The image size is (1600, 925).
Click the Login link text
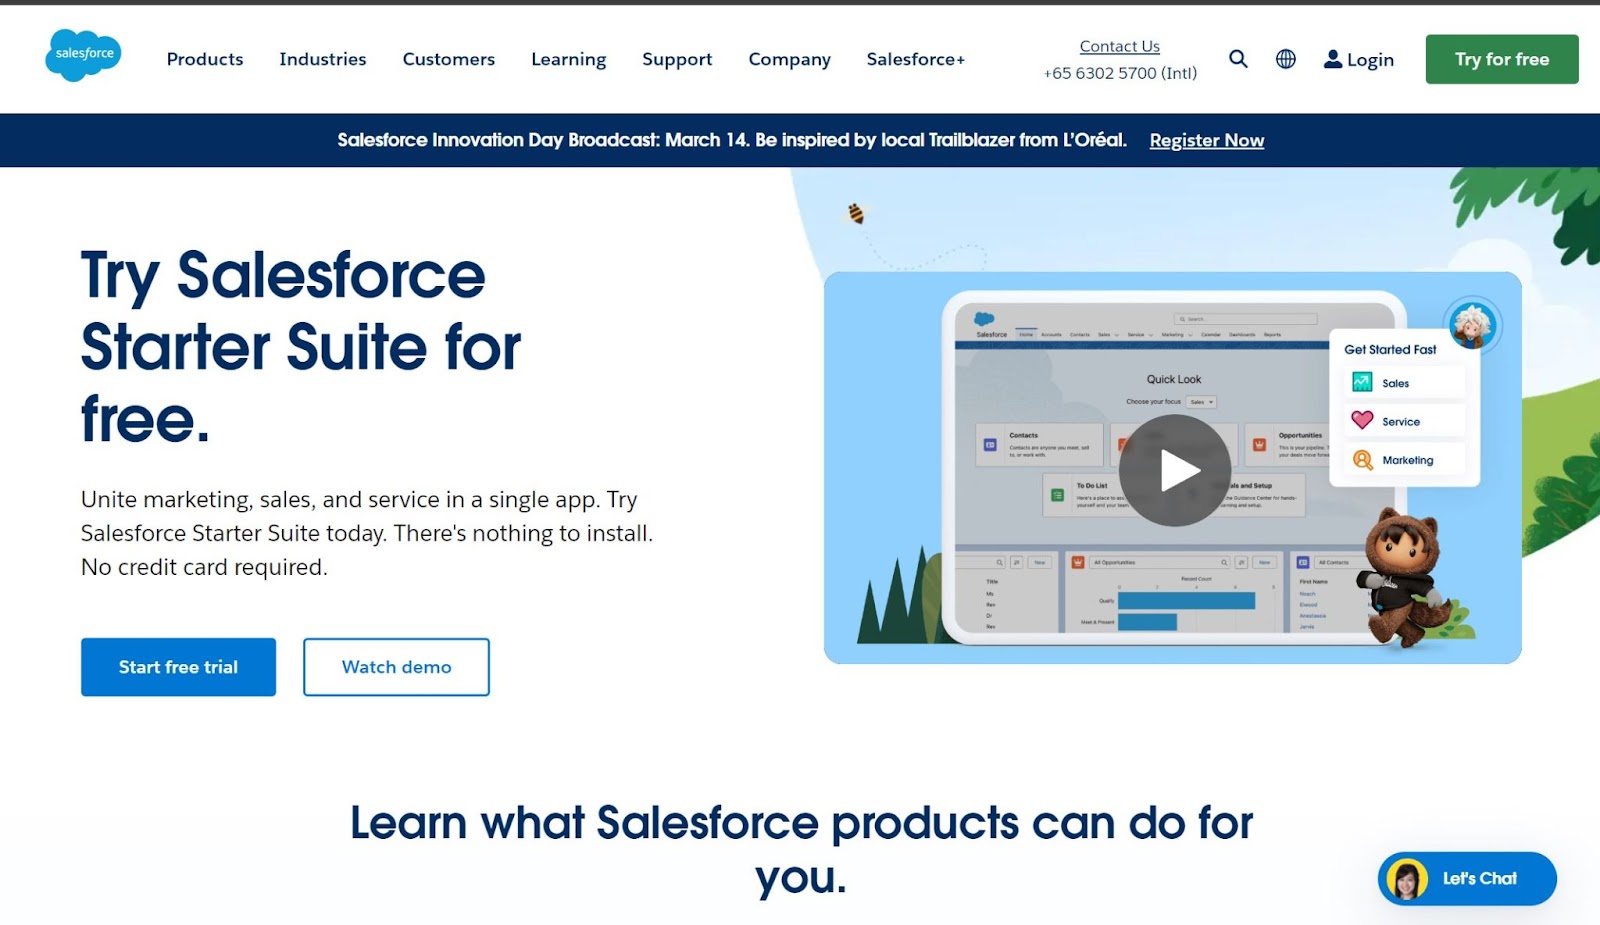point(1370,60)
